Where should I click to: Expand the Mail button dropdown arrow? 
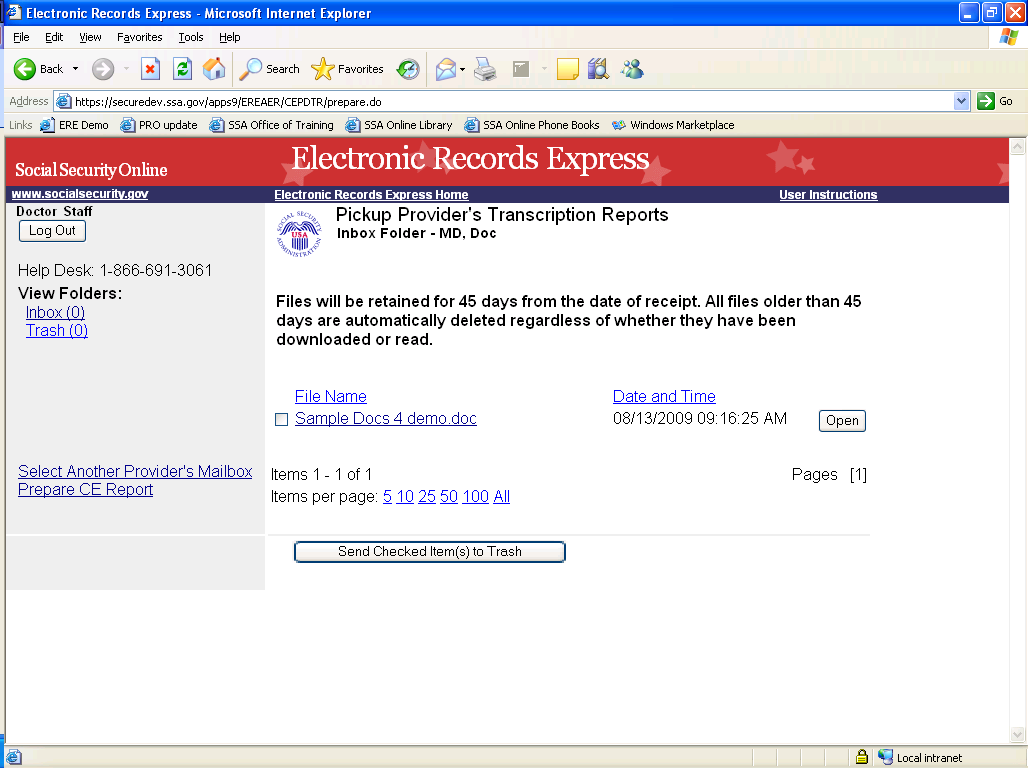462,69
